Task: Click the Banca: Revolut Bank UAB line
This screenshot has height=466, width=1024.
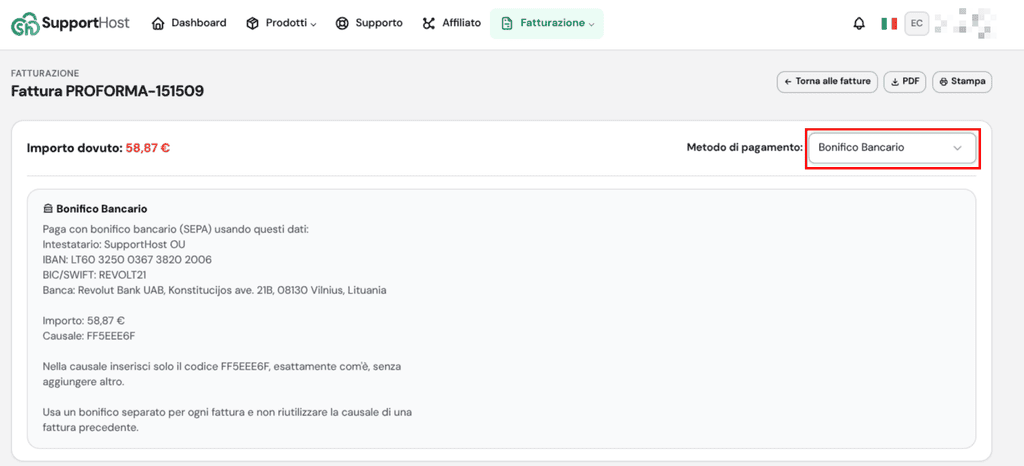Action: tap(214, 290)
